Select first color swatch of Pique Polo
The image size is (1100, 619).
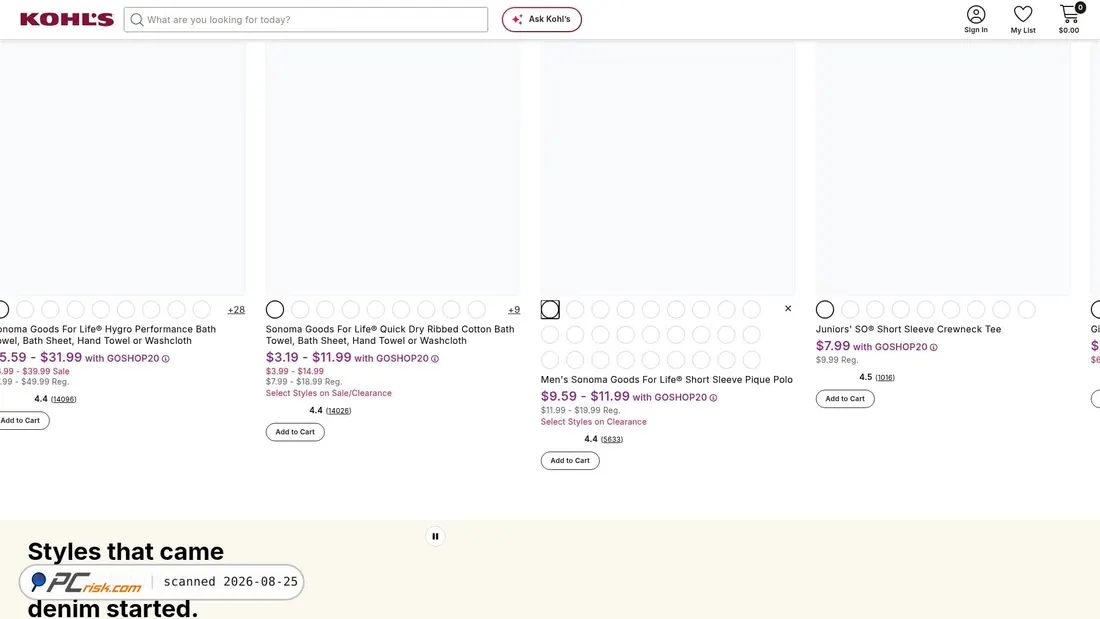[x=550, y=310]
